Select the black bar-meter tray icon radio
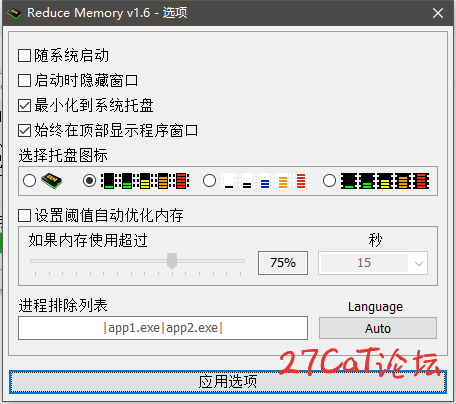 pyautogui.click(x=89, y=181)
